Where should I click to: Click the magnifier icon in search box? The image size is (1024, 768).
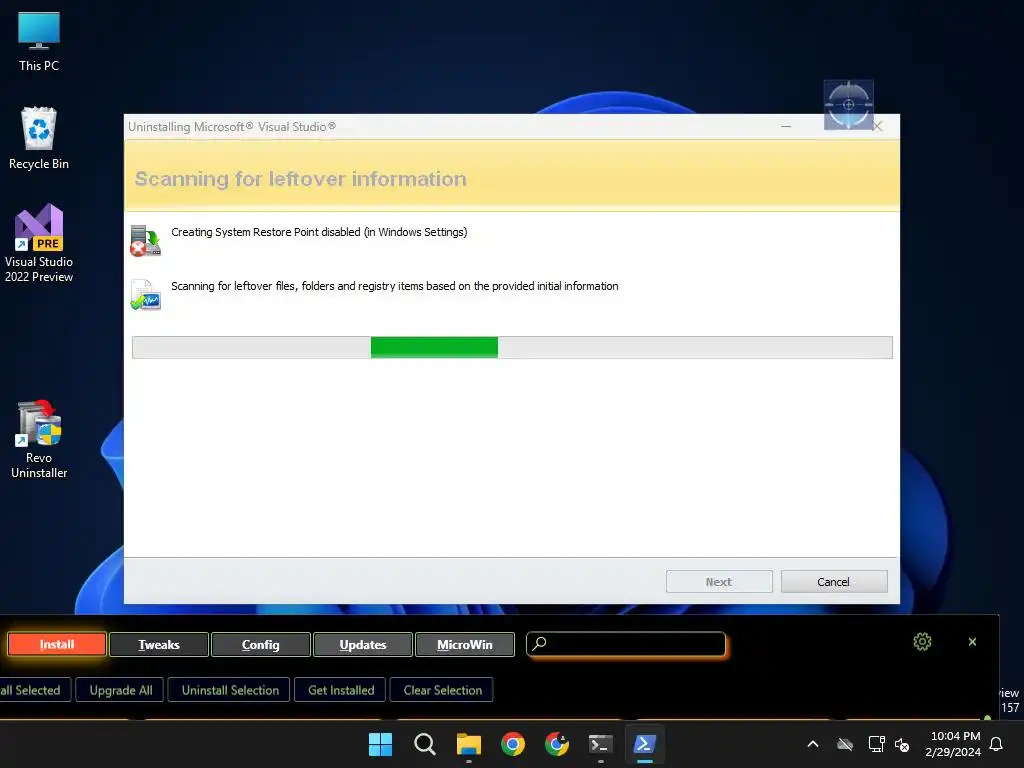(x=539, y=643)
